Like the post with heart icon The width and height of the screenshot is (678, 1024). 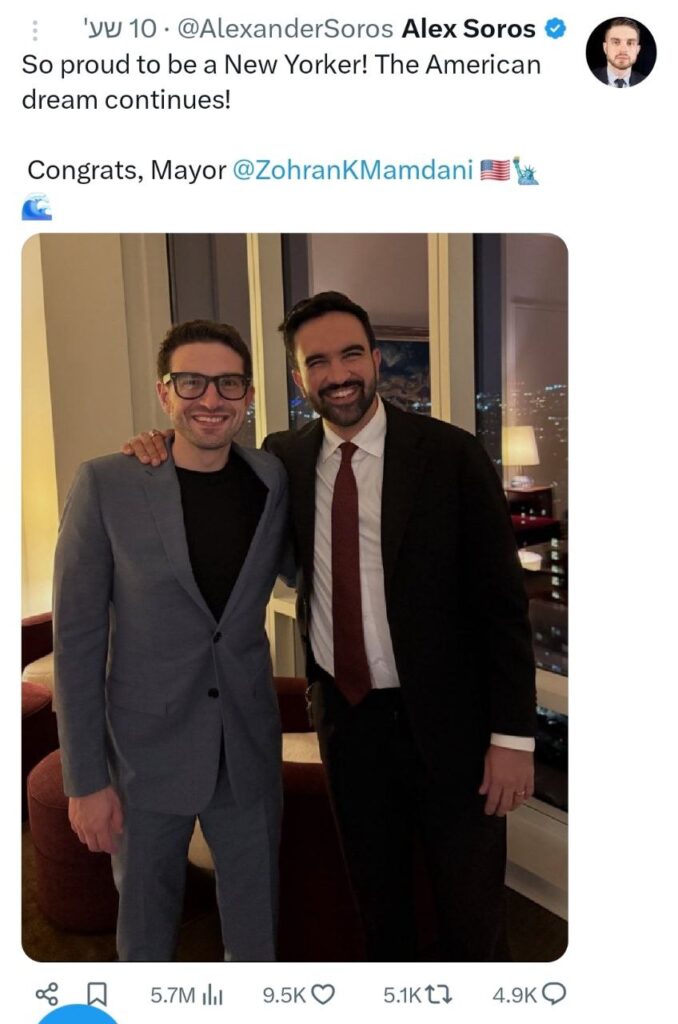point(323,994)
